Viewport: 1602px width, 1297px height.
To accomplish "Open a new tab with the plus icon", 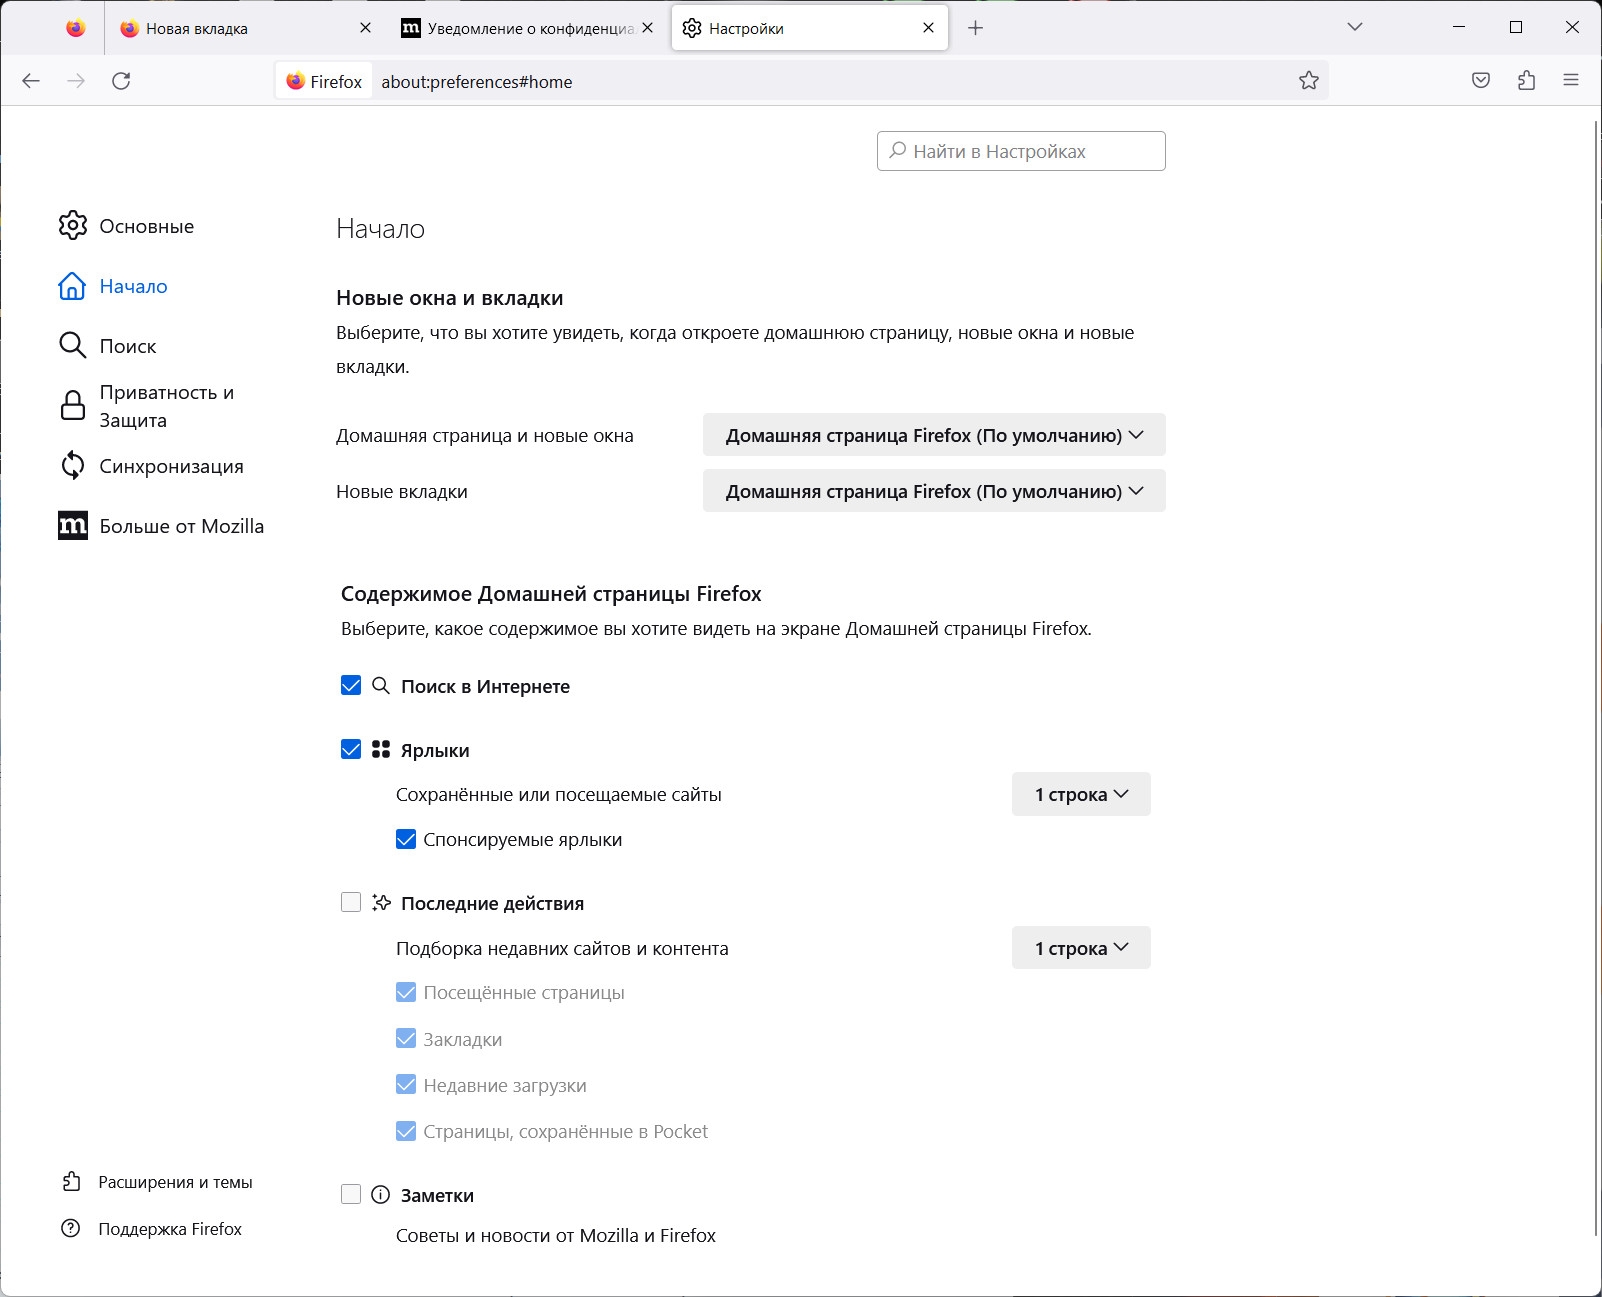I will coord(976,28).
